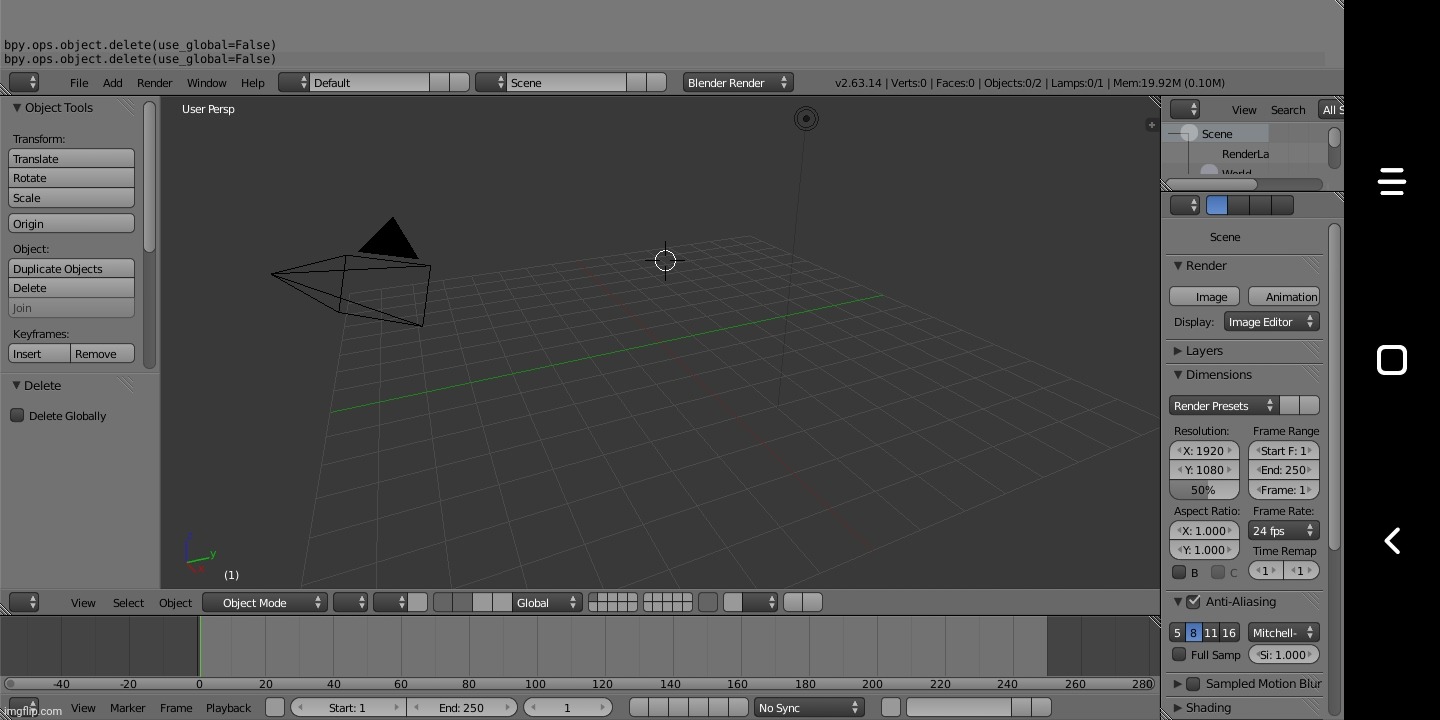
Task: Open the Blender Render engine dropdown
Action: click(738, 82)
